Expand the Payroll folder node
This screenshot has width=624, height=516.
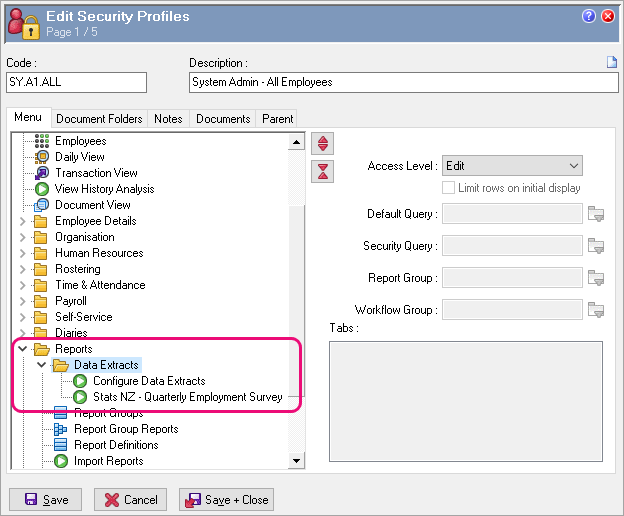coord(23,301)
